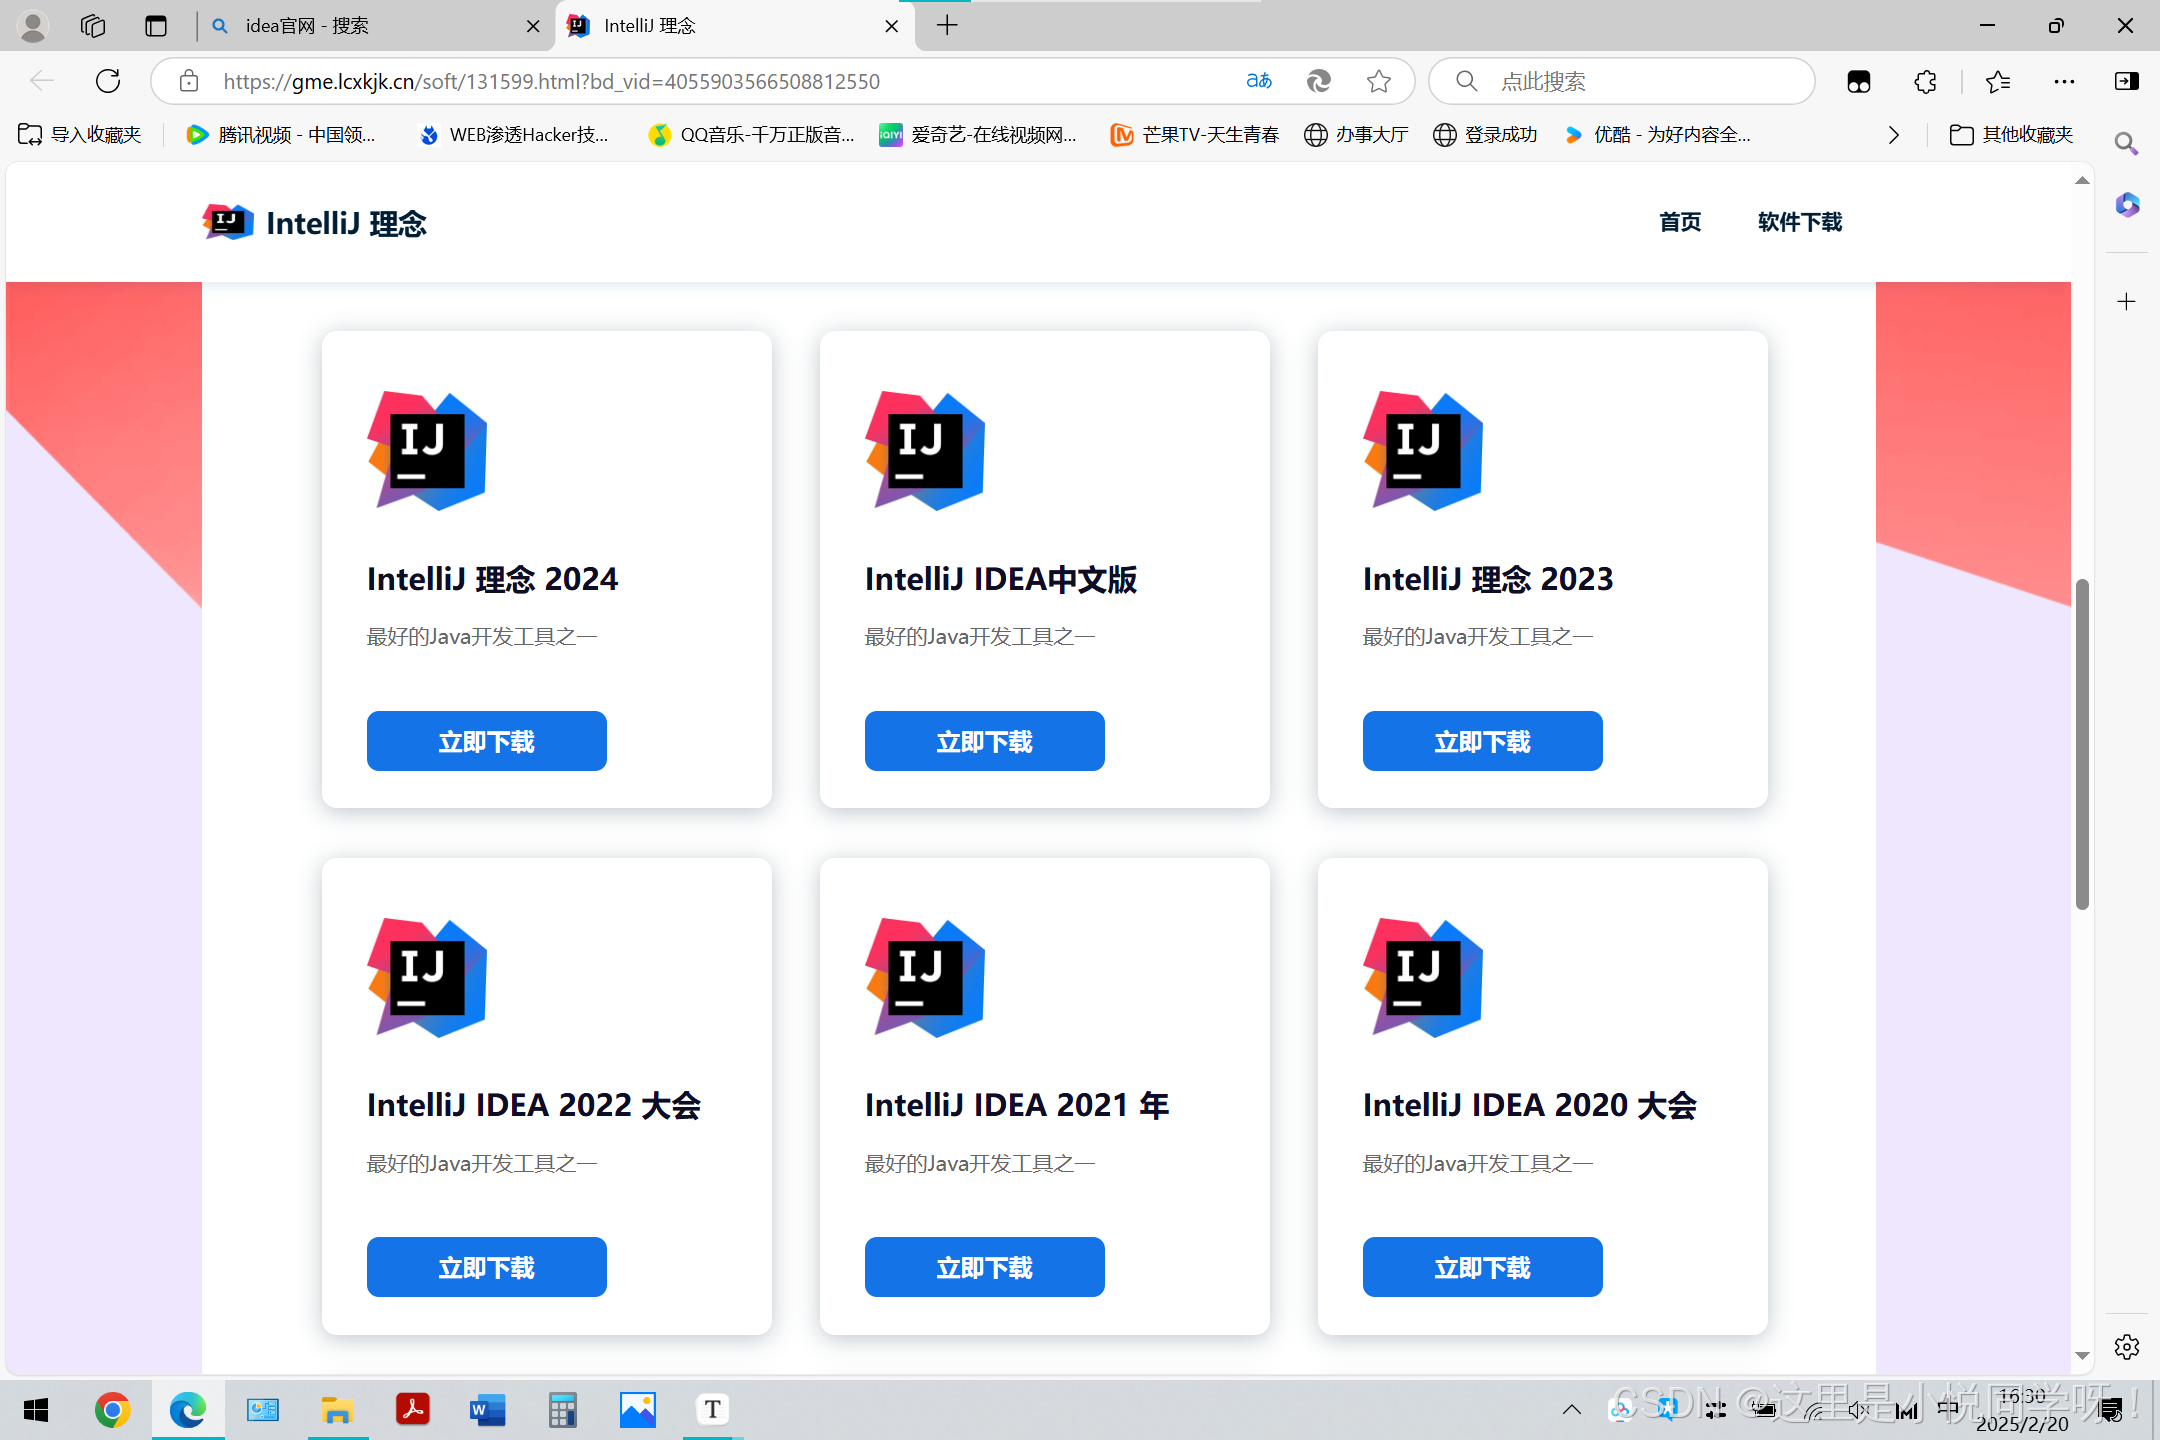2160x1440 pixels.
Task: Go to 首页 navigation link
Action: pyautogui.click(x=1680, y=222)
